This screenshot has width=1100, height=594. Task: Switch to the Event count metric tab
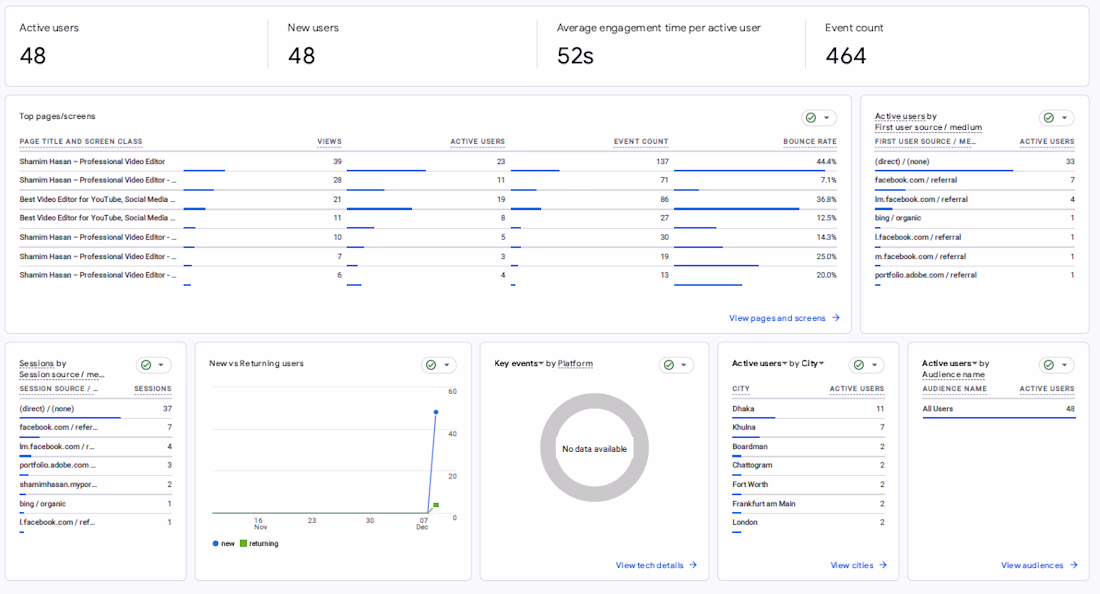(x=854, y=28)
